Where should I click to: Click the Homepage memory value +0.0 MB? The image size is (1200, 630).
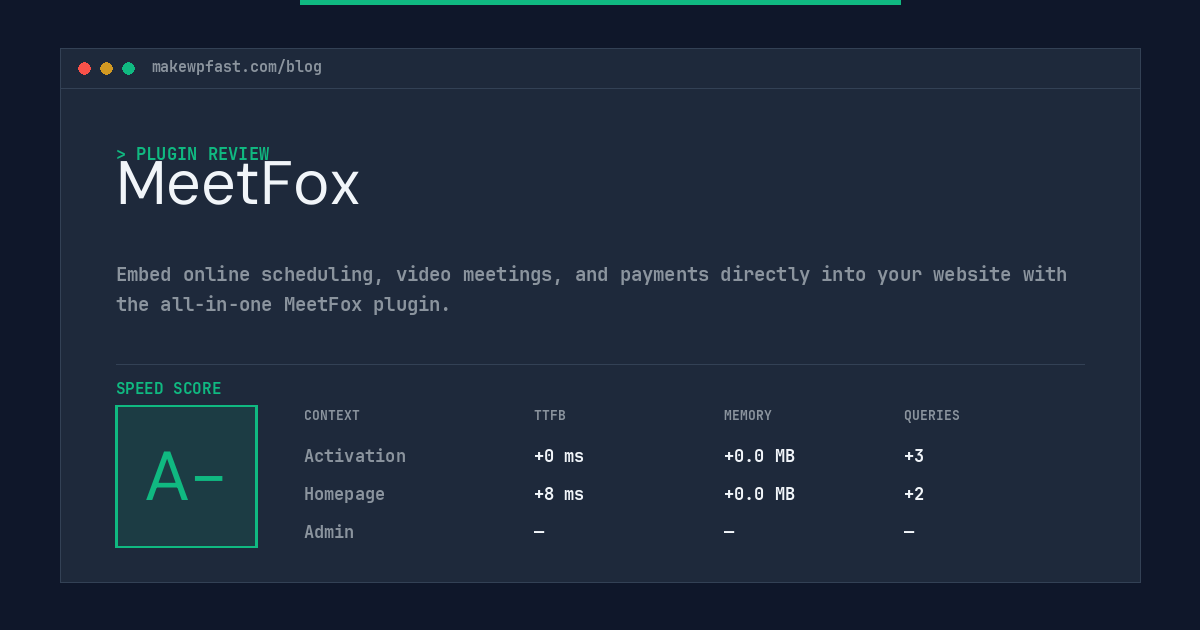(760, 494)
